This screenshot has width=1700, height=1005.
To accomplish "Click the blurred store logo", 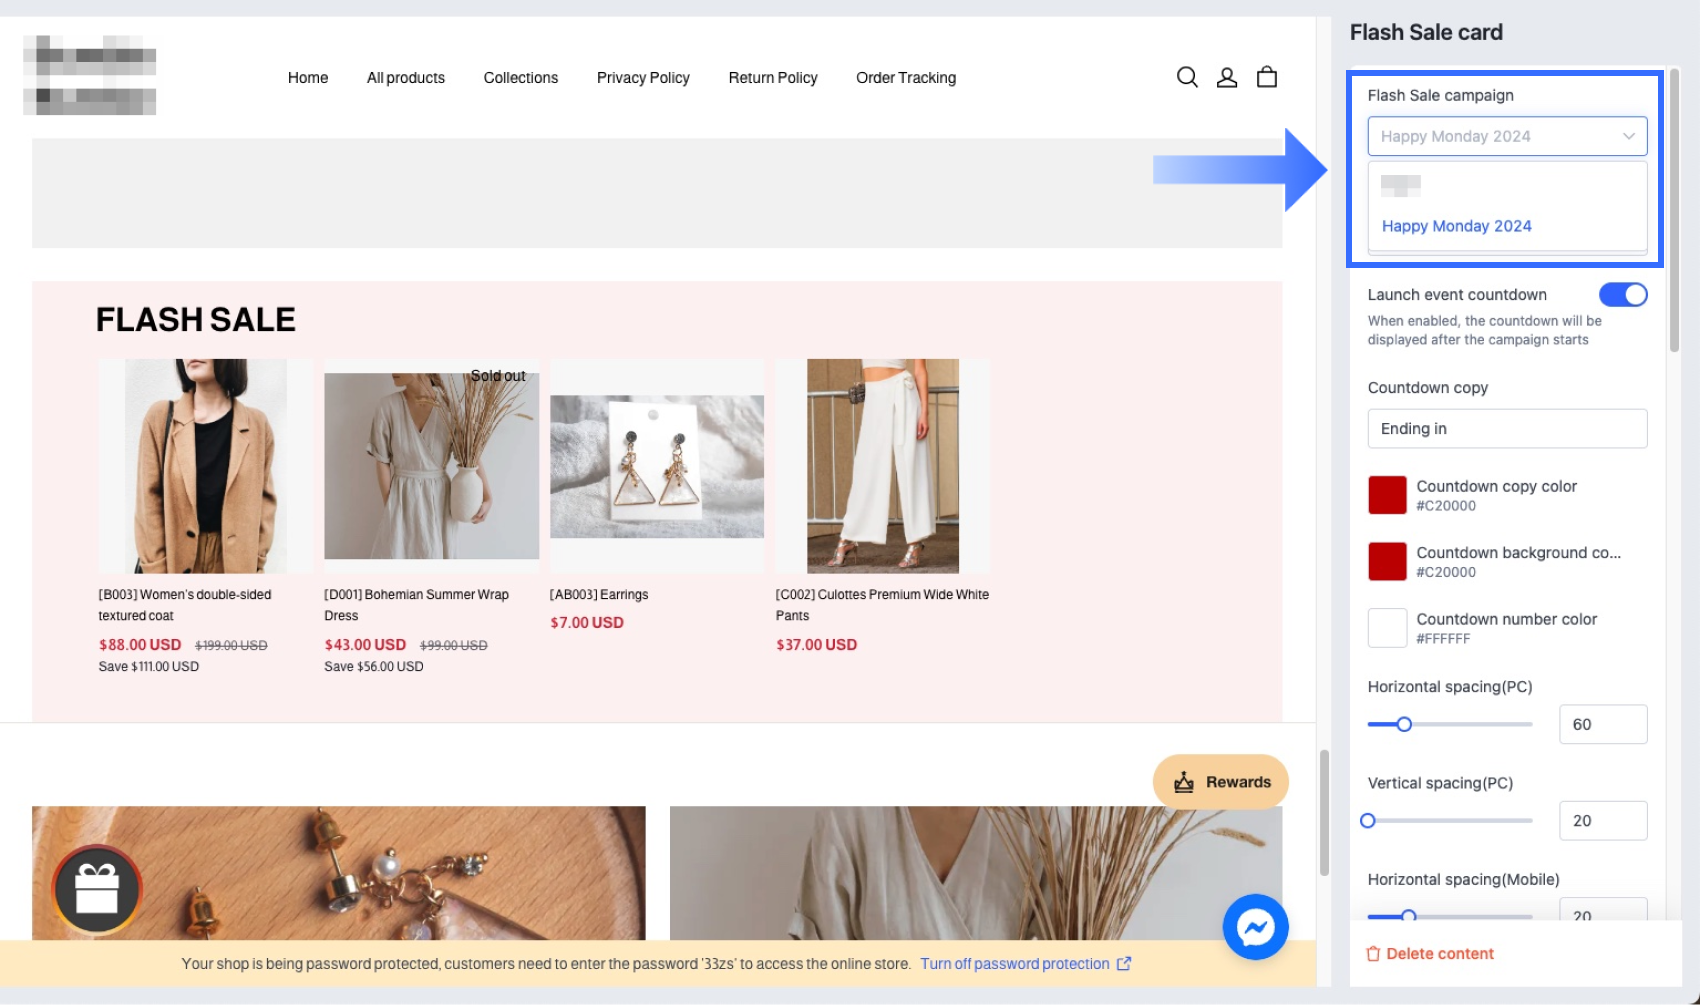I will point(90,75).
